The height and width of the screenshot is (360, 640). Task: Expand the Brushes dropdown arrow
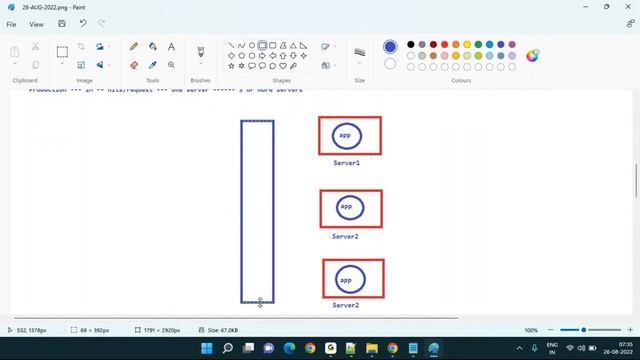(200, 64)
